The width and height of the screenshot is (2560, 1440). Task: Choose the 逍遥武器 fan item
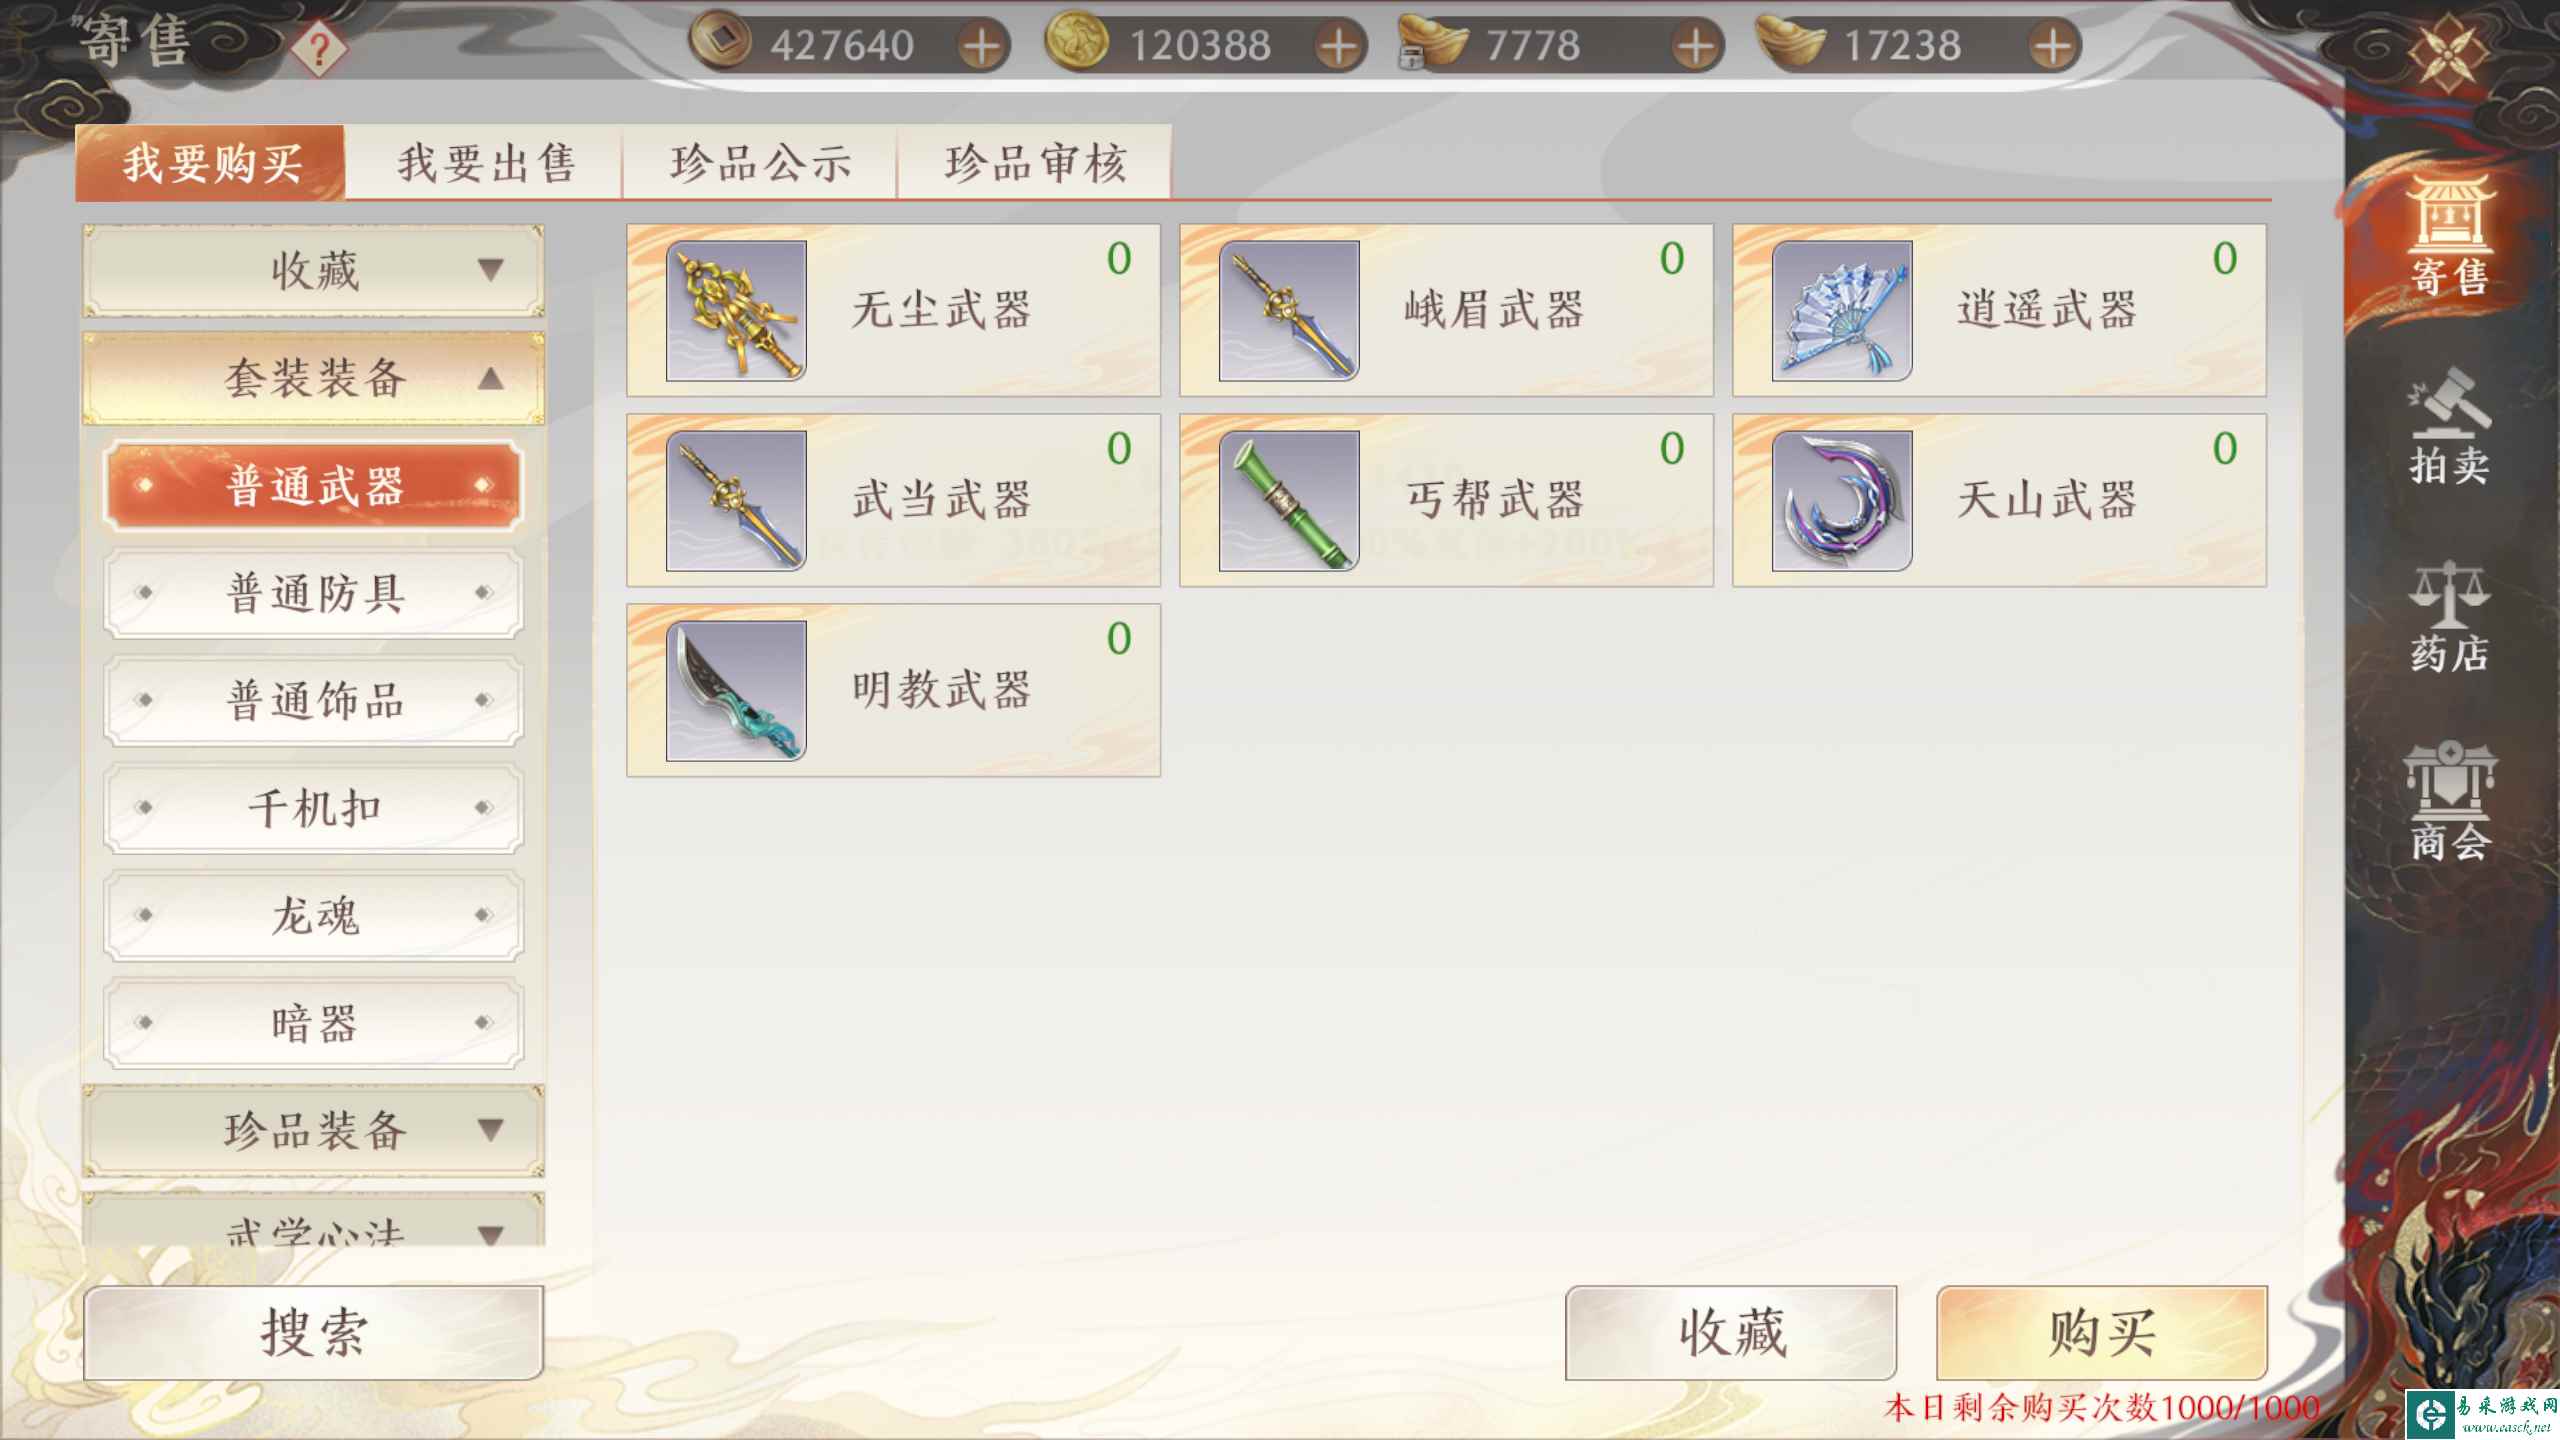click(1999, 310)
